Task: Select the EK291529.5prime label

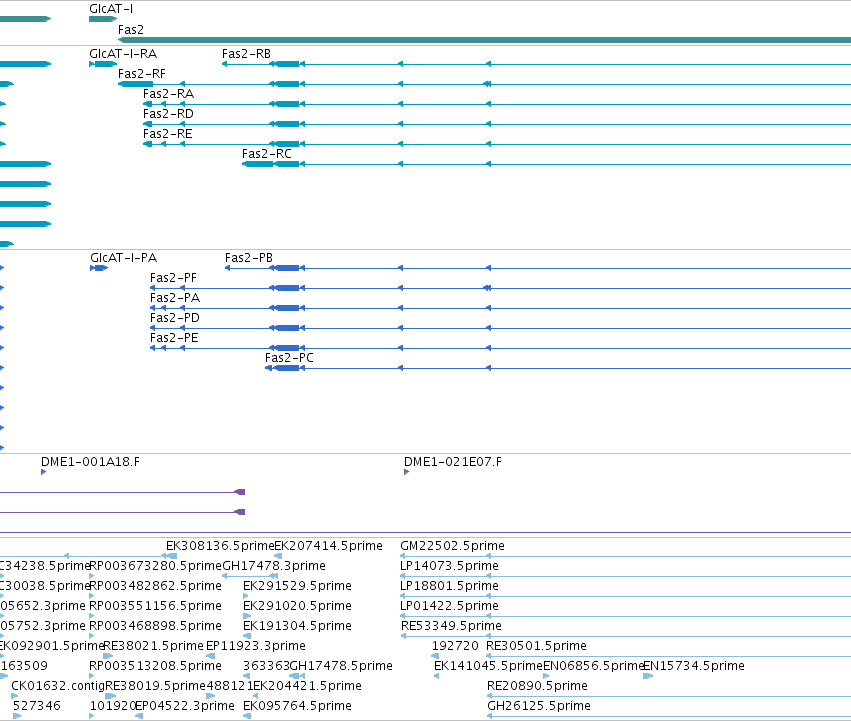Action: (x=297, y=586)
